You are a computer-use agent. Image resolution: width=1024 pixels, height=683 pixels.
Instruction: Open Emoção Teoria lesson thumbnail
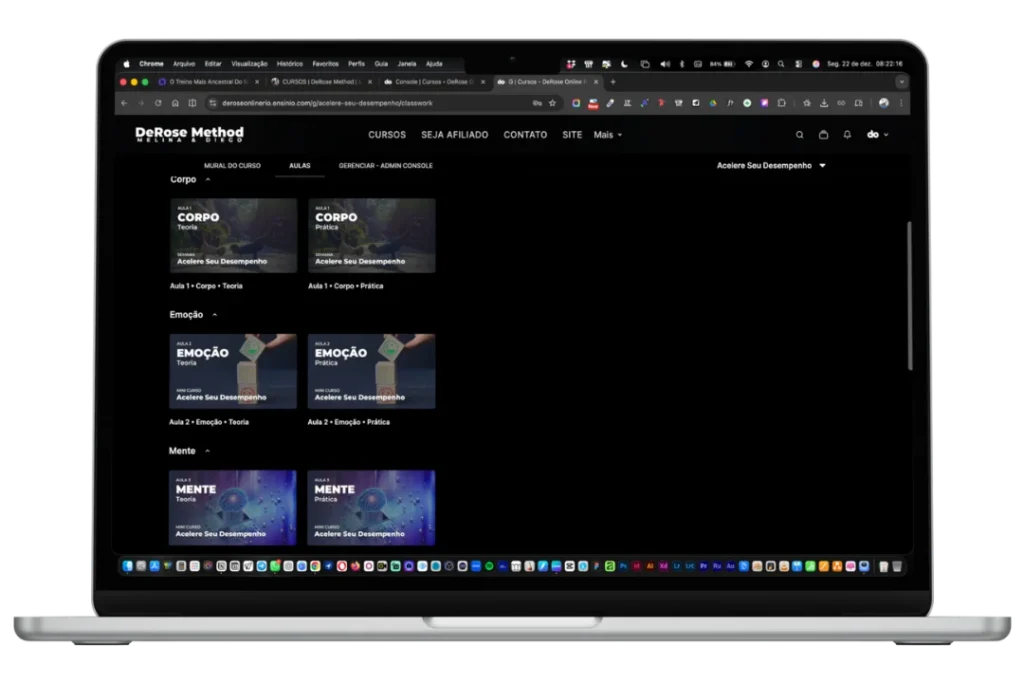pyautogui.click(x=232, y=372)
